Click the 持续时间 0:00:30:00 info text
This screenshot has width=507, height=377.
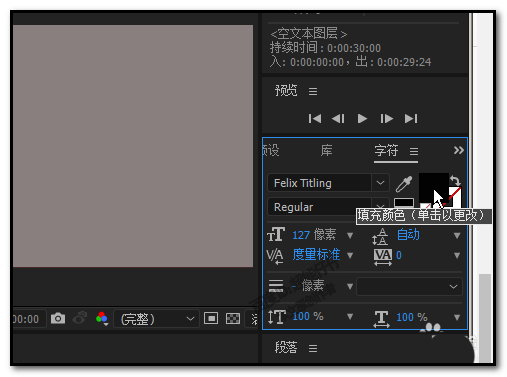[x=325, y=48]
